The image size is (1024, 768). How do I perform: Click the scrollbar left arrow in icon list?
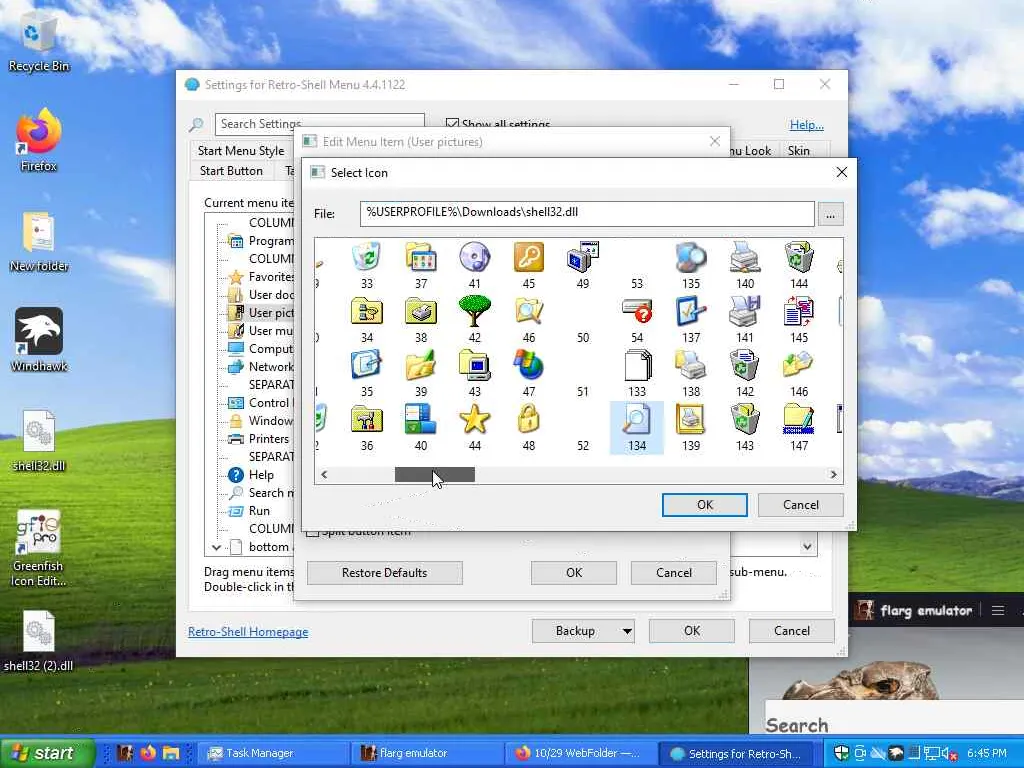324,475
